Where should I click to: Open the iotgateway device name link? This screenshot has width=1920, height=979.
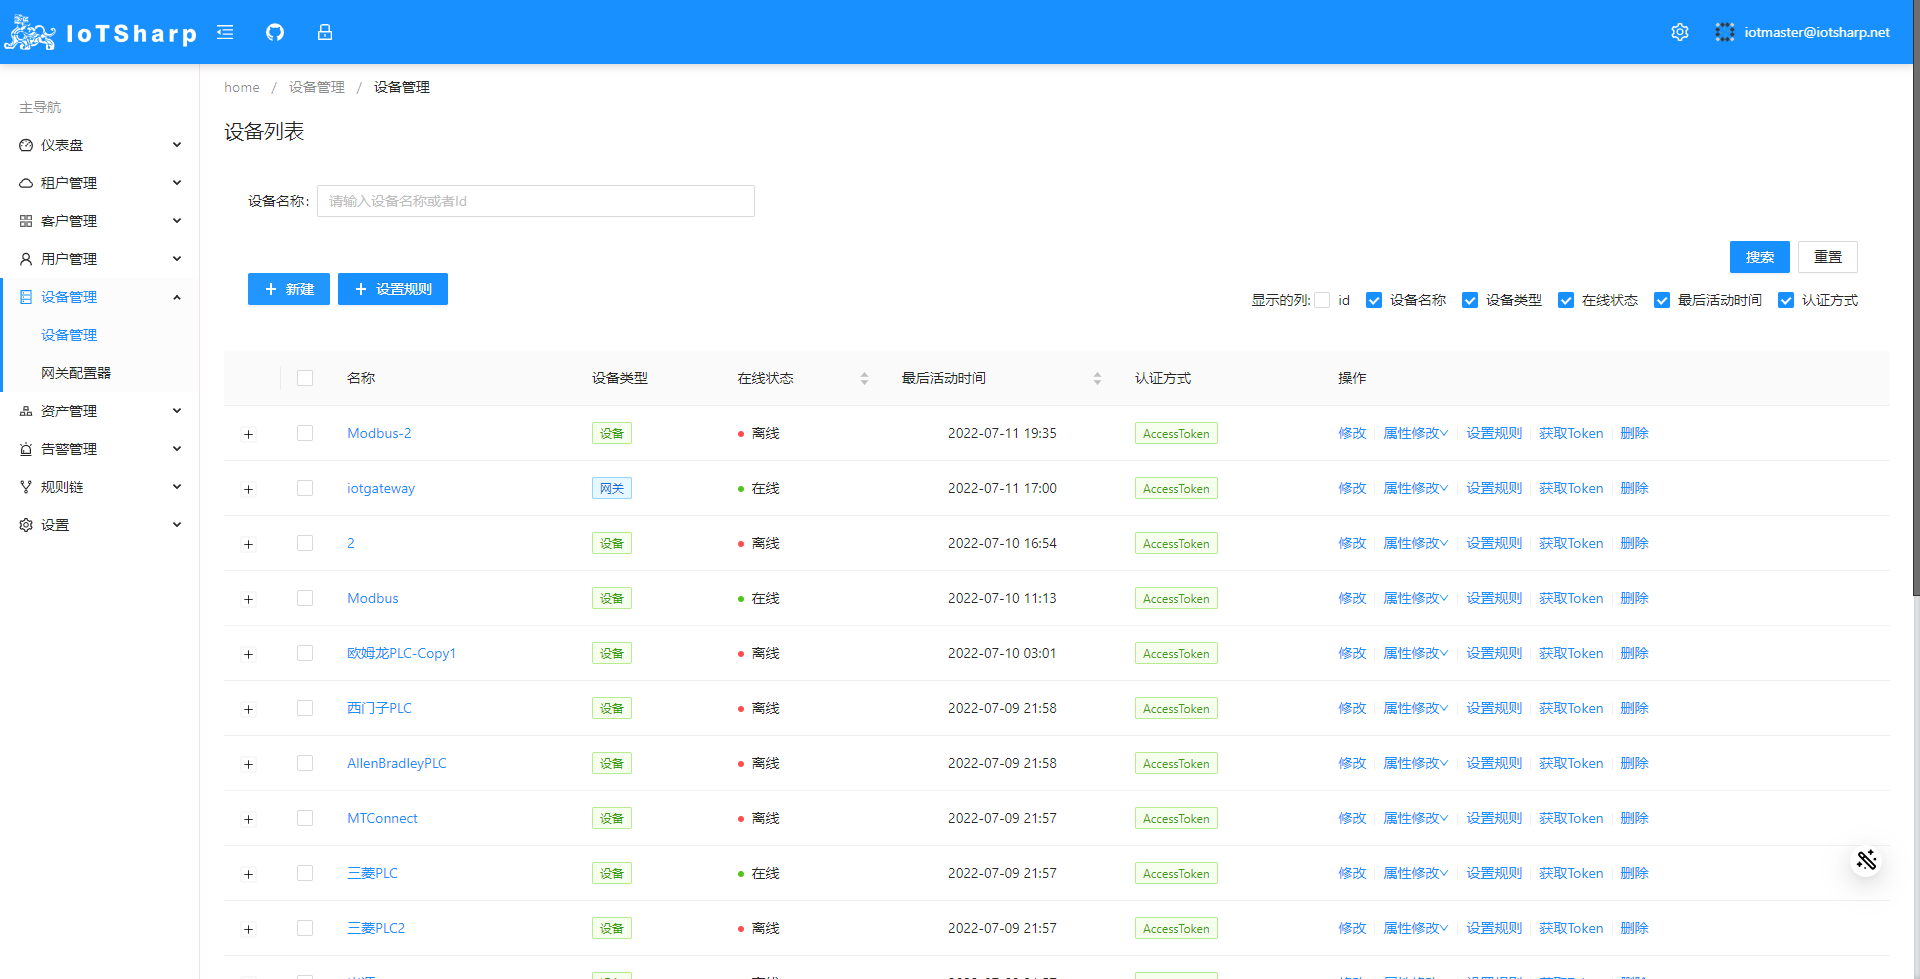pos(381,488)
